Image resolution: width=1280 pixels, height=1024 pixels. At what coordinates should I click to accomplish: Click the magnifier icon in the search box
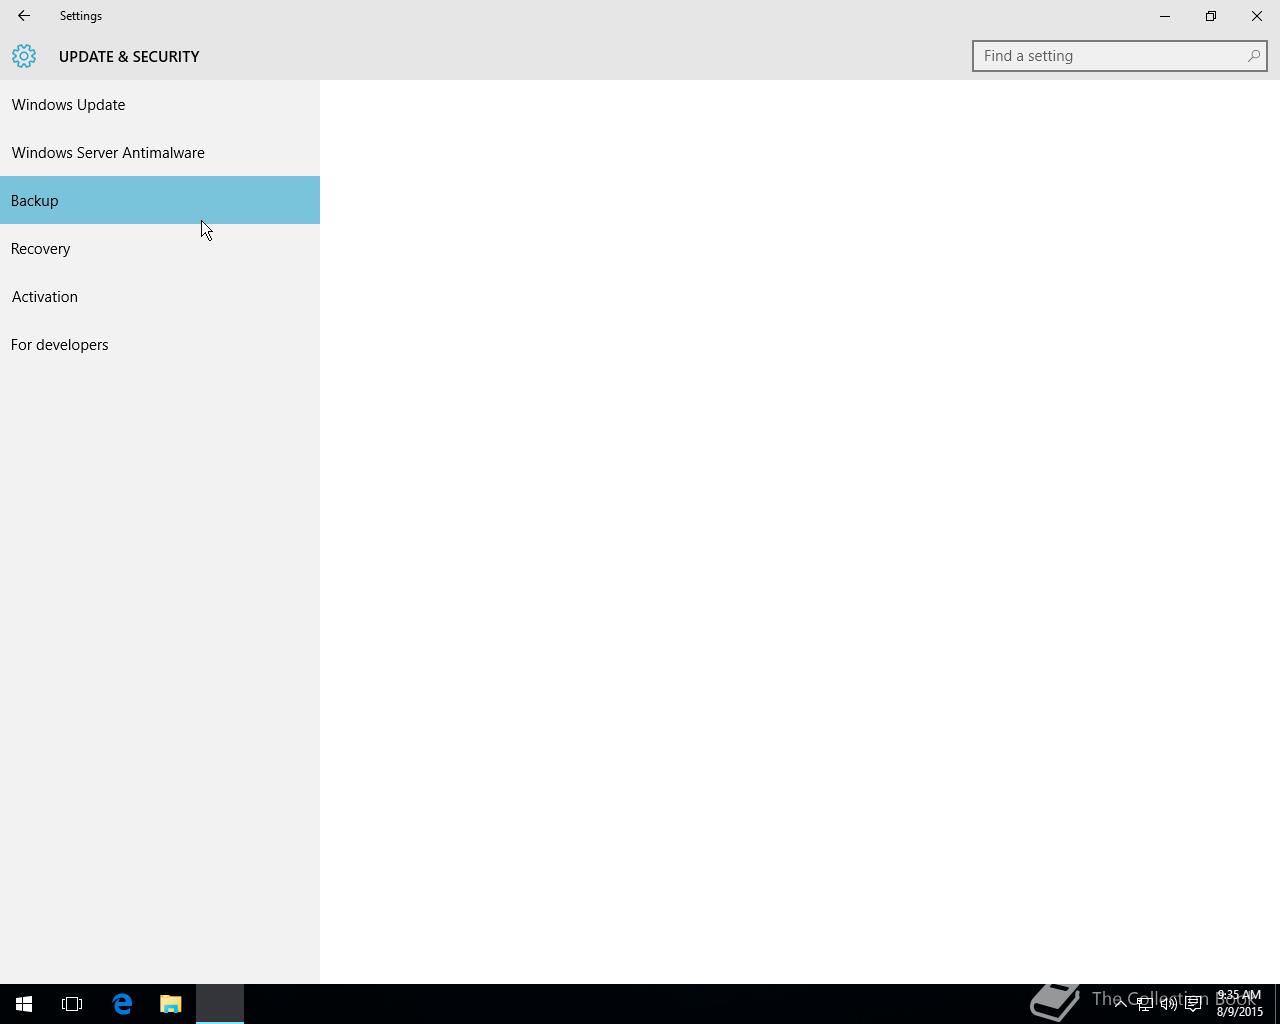pyautogui.click(x=1253, y=56)
